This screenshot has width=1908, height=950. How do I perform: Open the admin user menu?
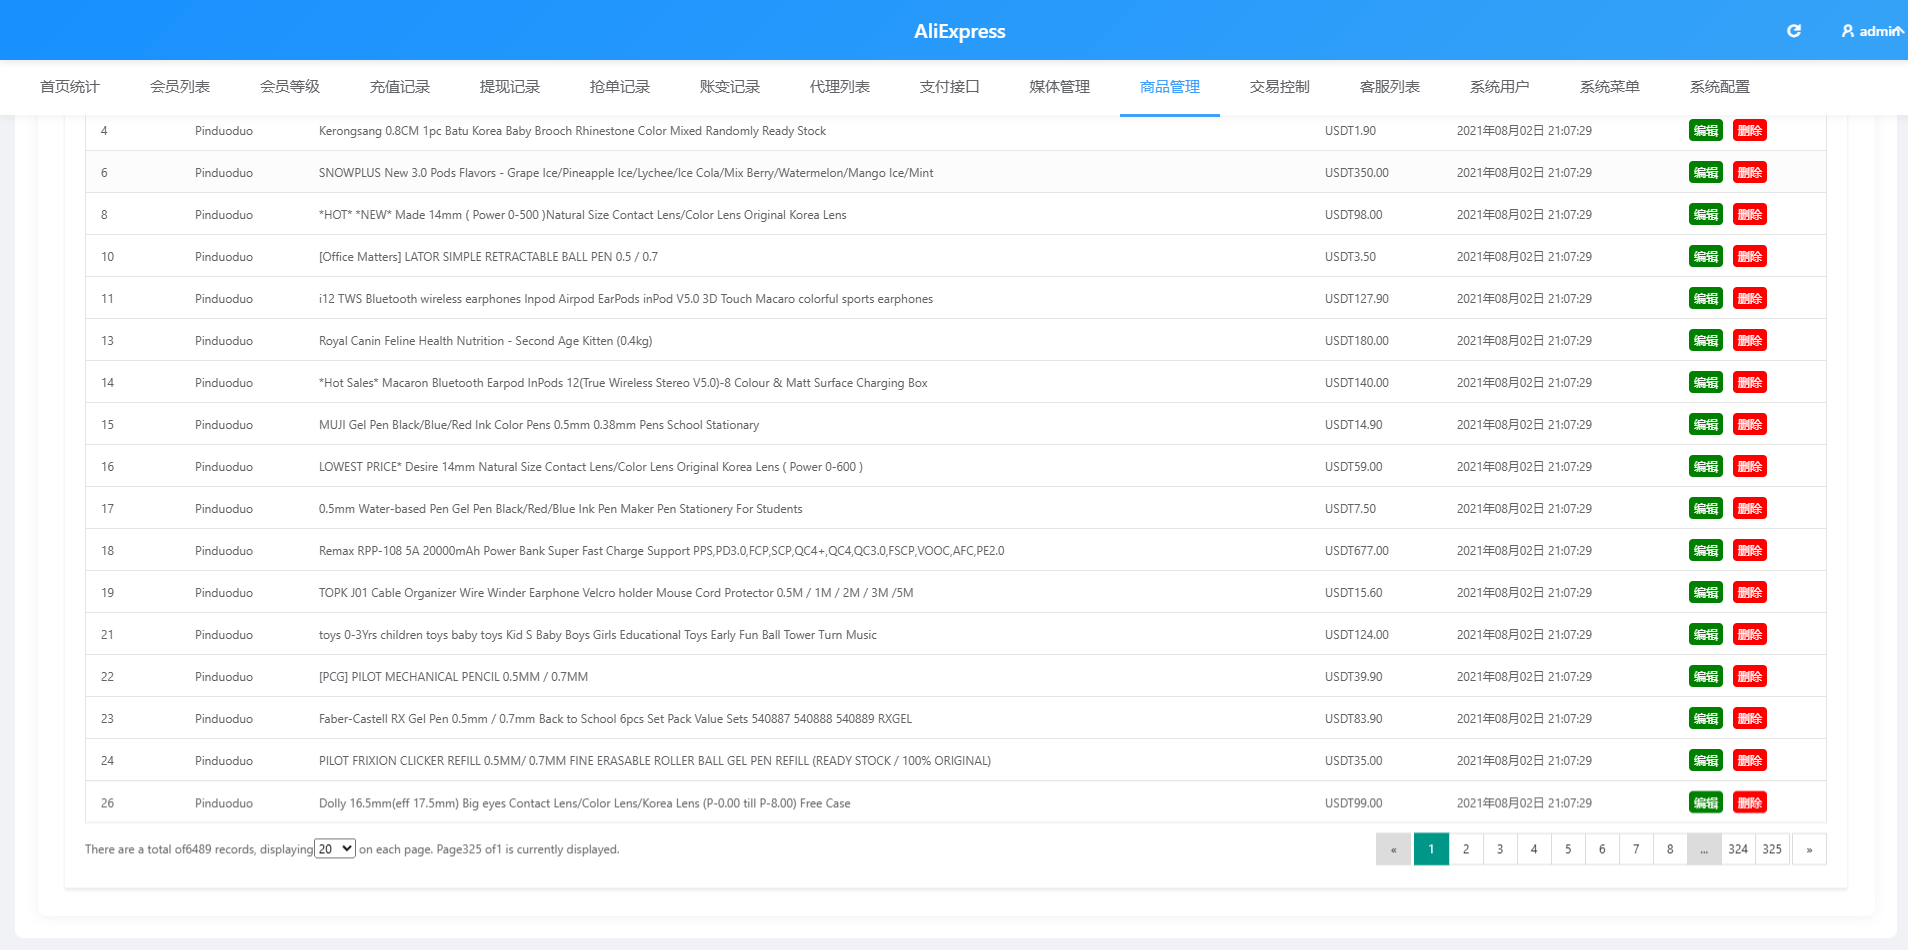pyautogui.click(x=1872, y=31)
